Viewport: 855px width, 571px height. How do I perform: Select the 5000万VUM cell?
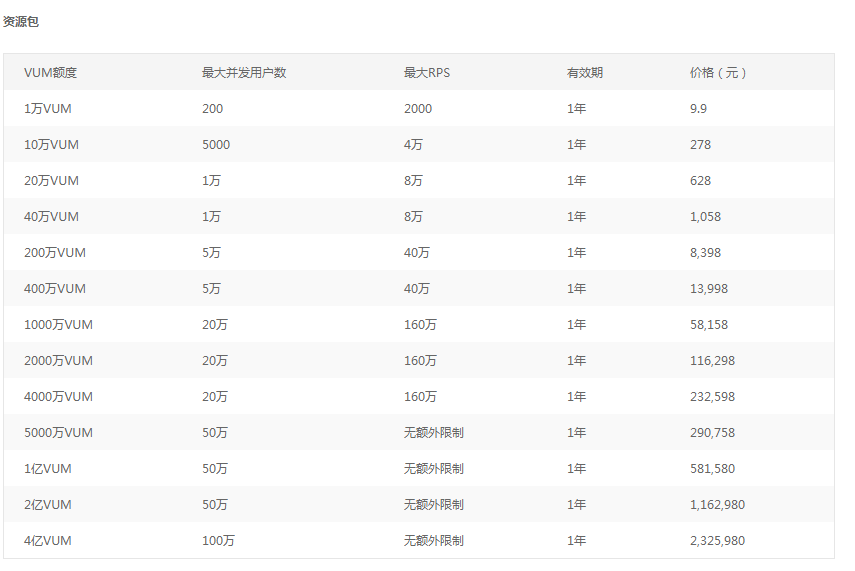58,432
